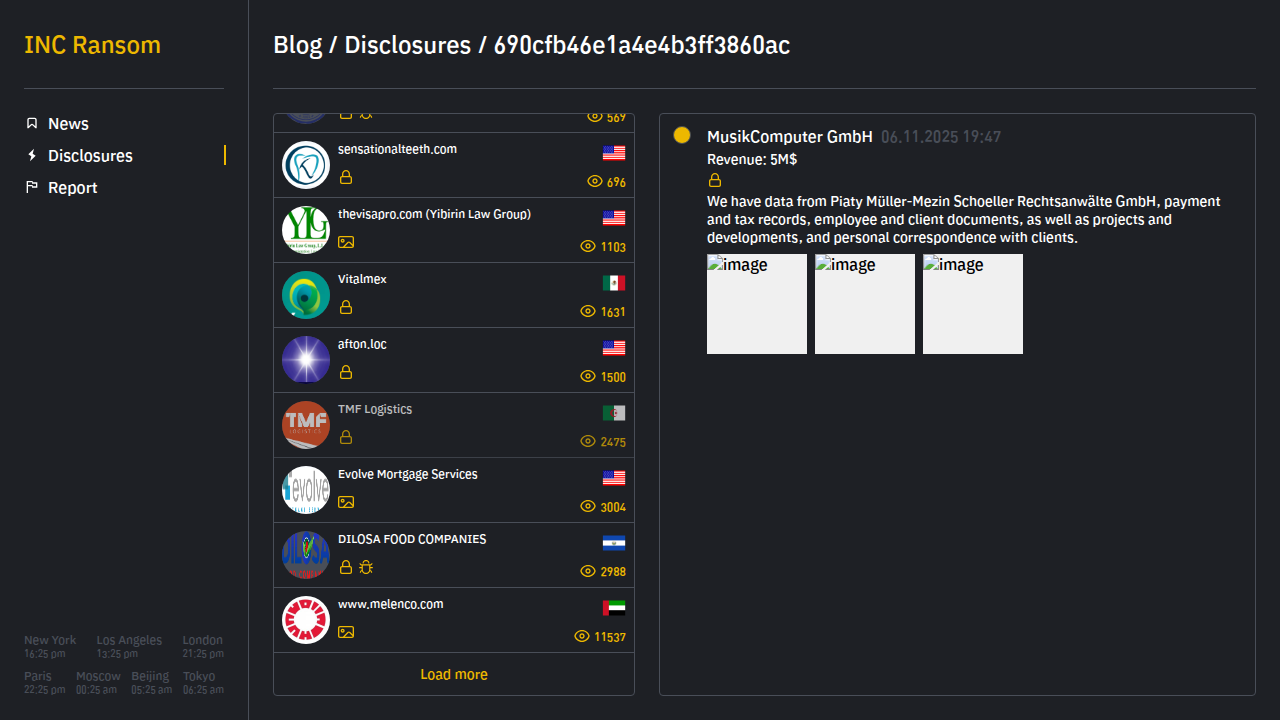Click the bug icon under DILOSA FOOD COMPANIES
Image resolution: width=1280 pixels, height=720 pixels.
point(366,567)
